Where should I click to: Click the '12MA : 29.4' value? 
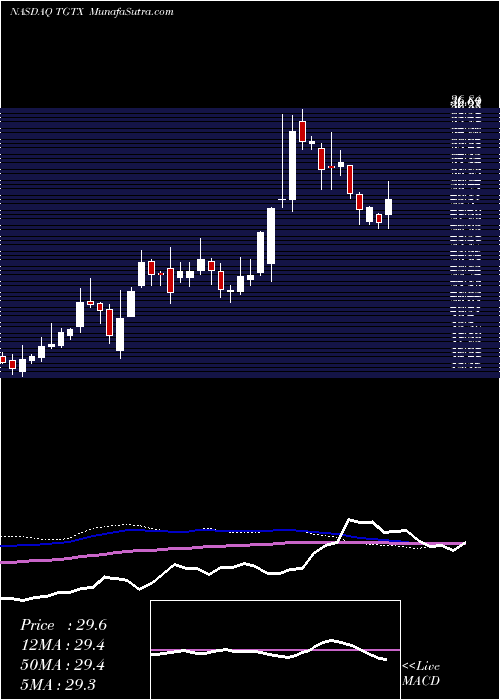(x=62, y=645)
